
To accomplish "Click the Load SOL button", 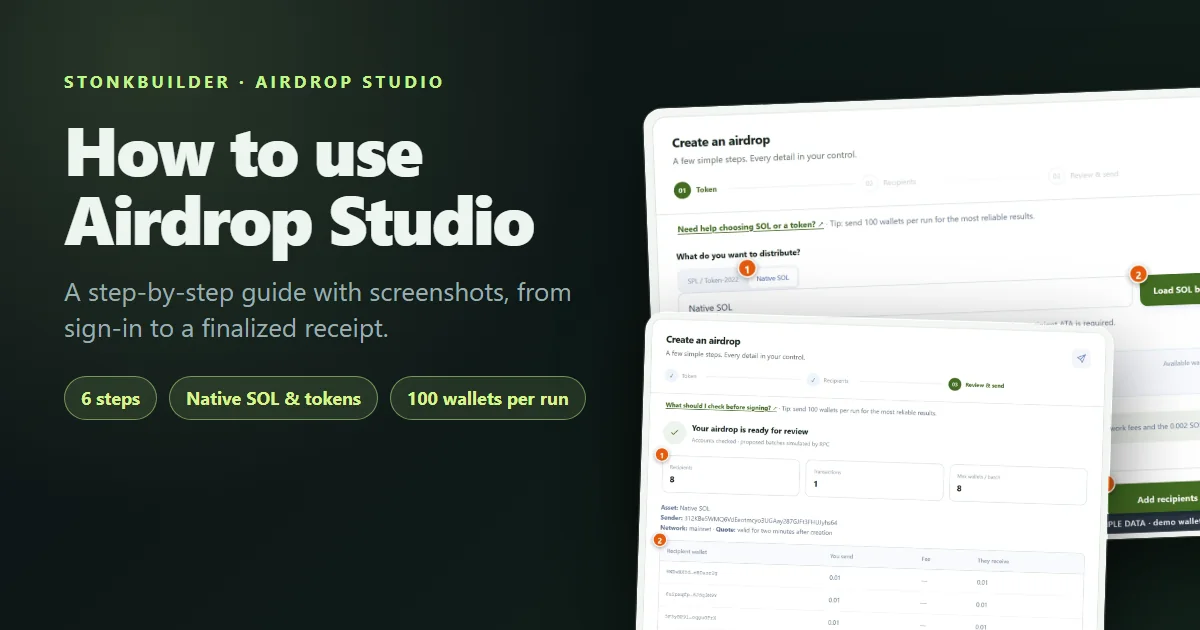I will point(1170,291).
